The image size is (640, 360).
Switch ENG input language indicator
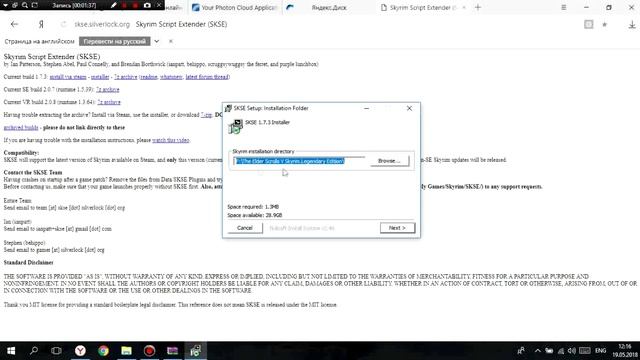[x=600, y=351]
